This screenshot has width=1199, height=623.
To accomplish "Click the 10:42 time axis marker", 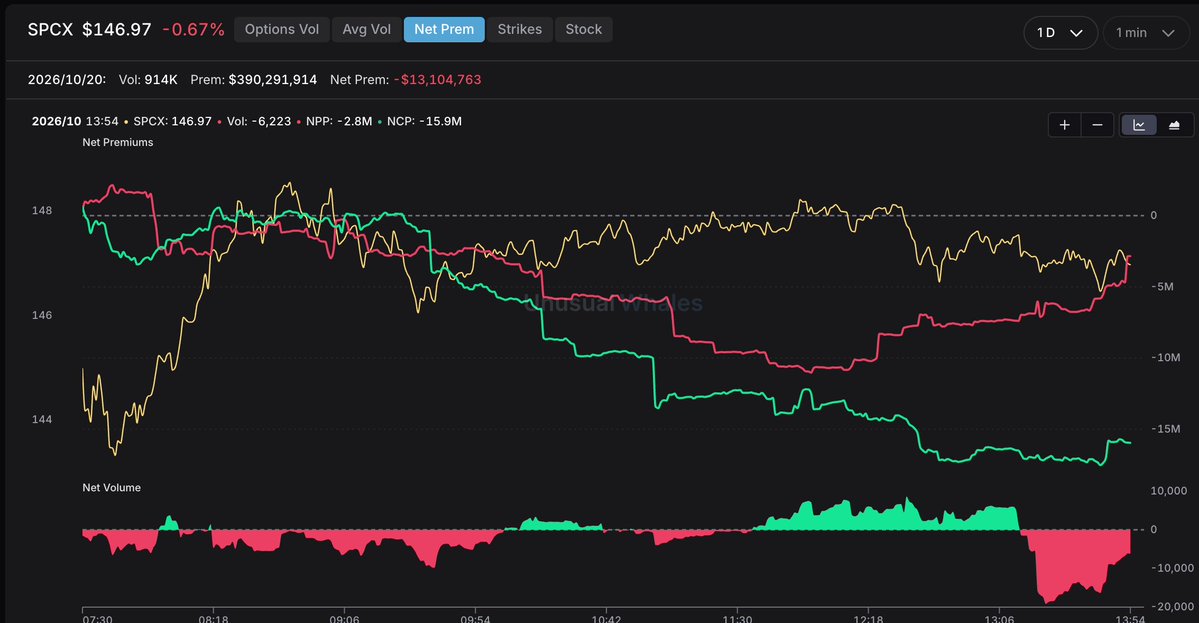I will pyautogui.click(x=606, y=618).
